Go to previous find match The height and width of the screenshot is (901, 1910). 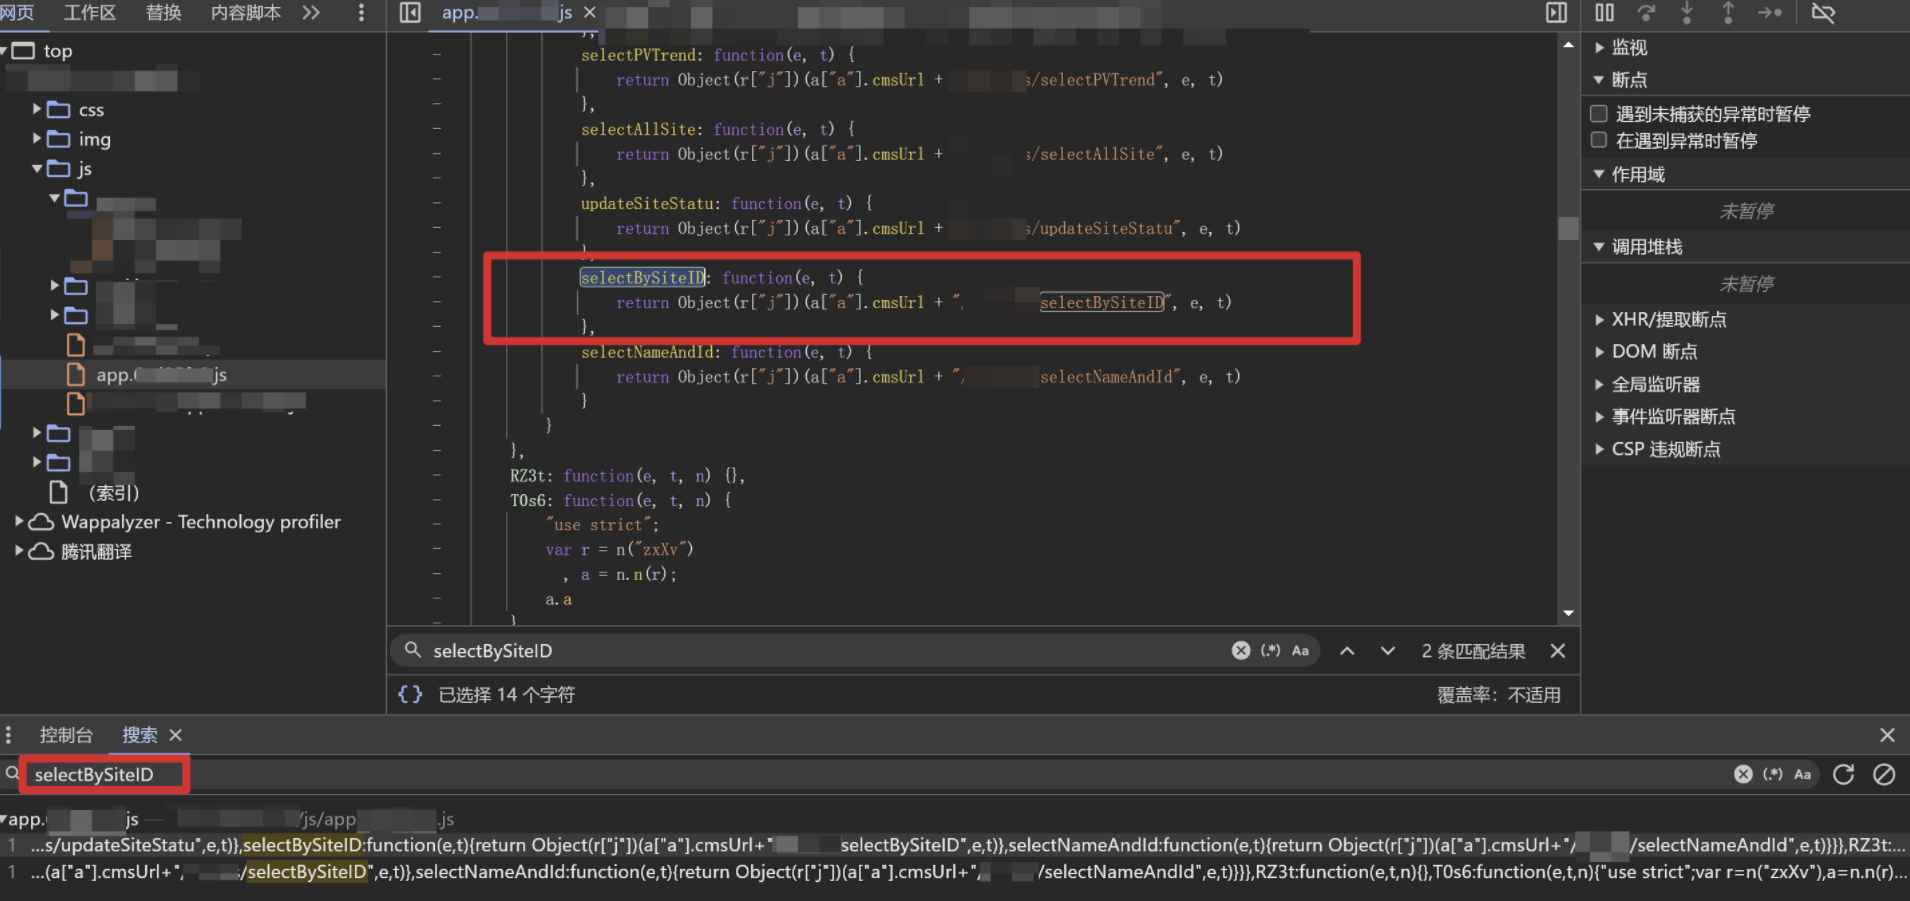point(1347,651)
